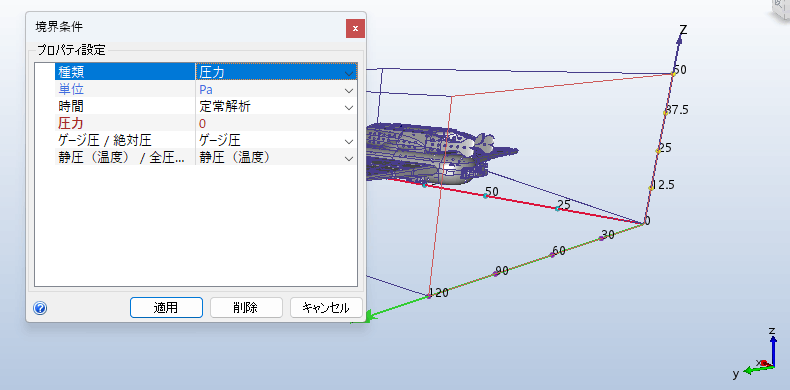Click the 37.5 tick on the Z axis
The width and height of the screenshot is (790, 390).
coord(677,110)
